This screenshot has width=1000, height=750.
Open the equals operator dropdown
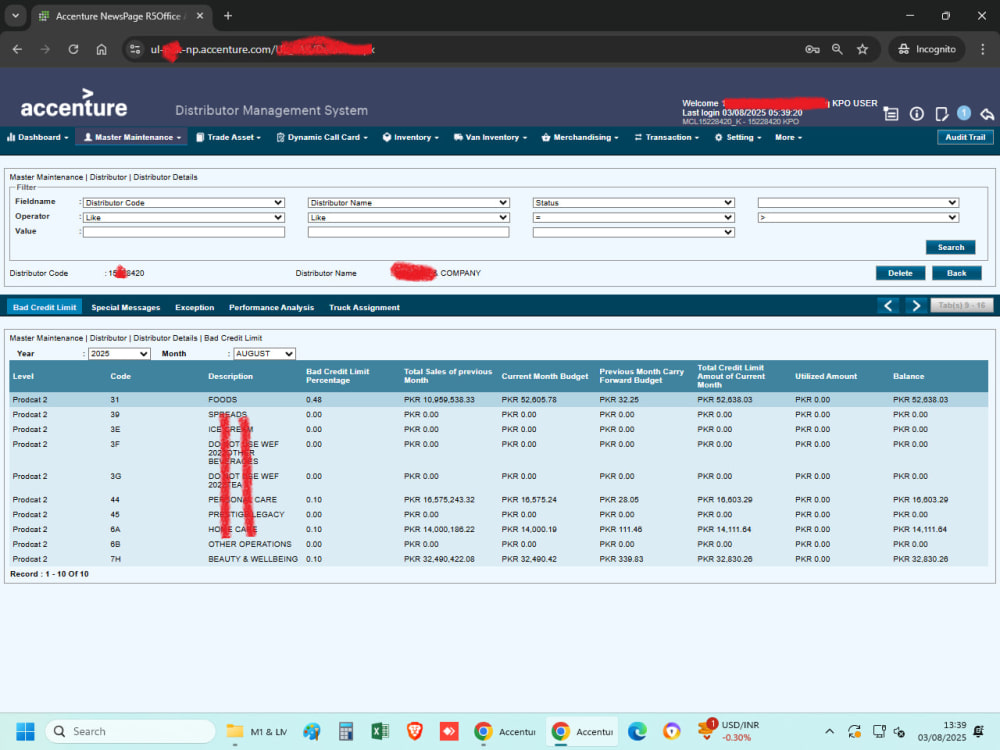[633, 217]
